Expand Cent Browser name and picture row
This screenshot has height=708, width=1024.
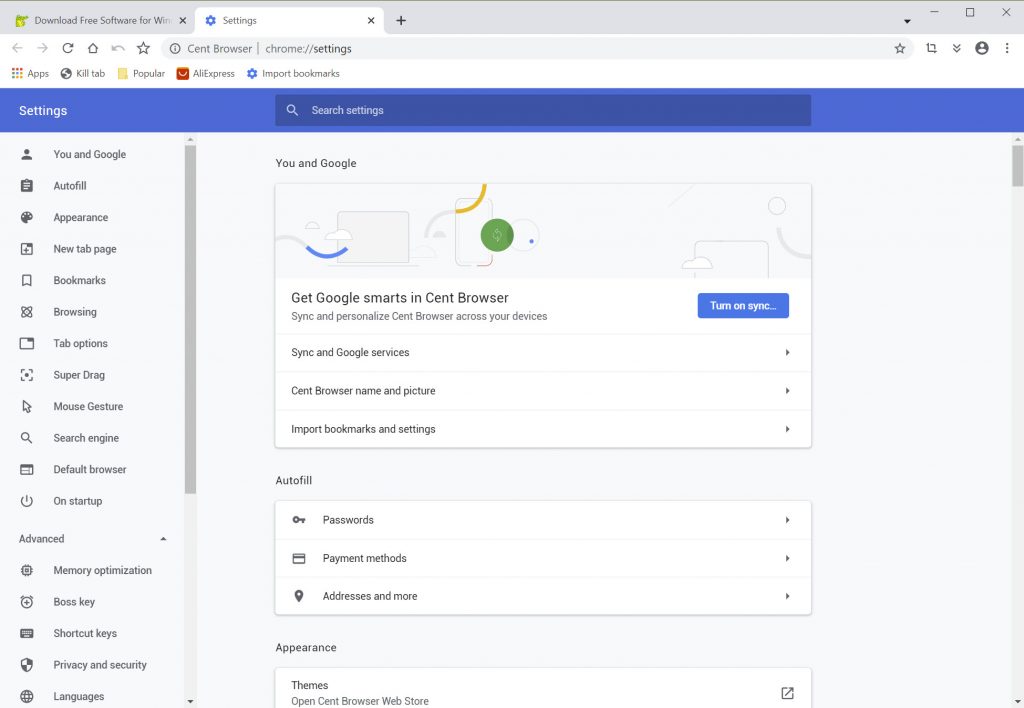tap(543, 391)
